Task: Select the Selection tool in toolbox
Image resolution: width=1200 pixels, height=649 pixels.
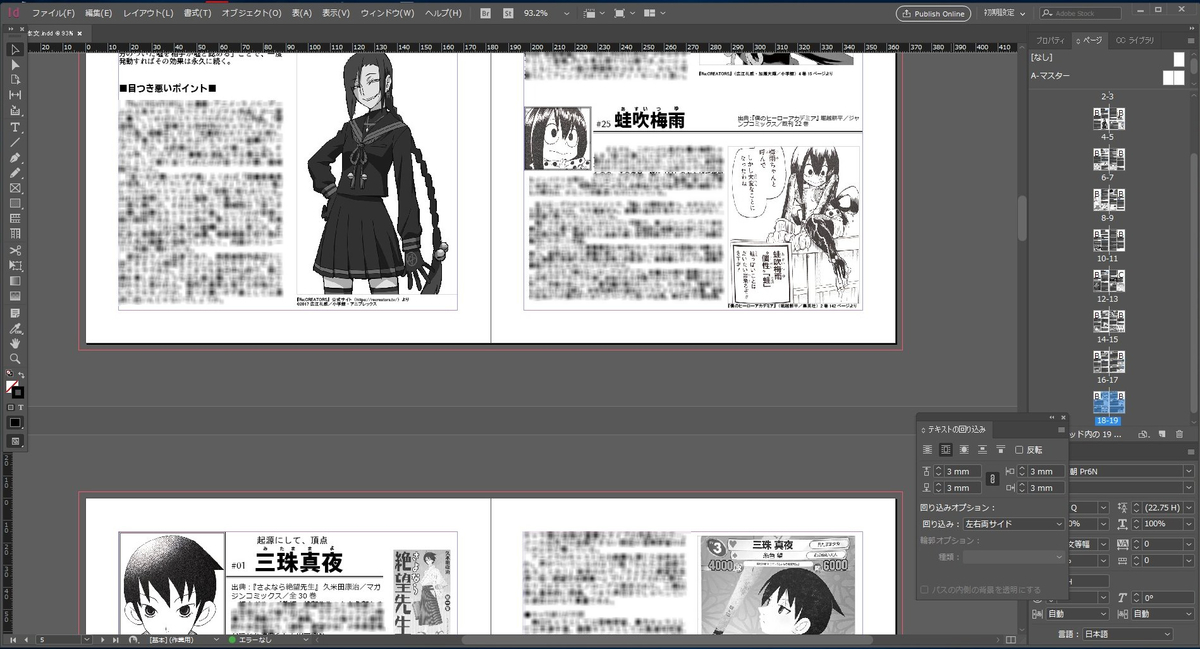Action: click(x=15, y=50)
